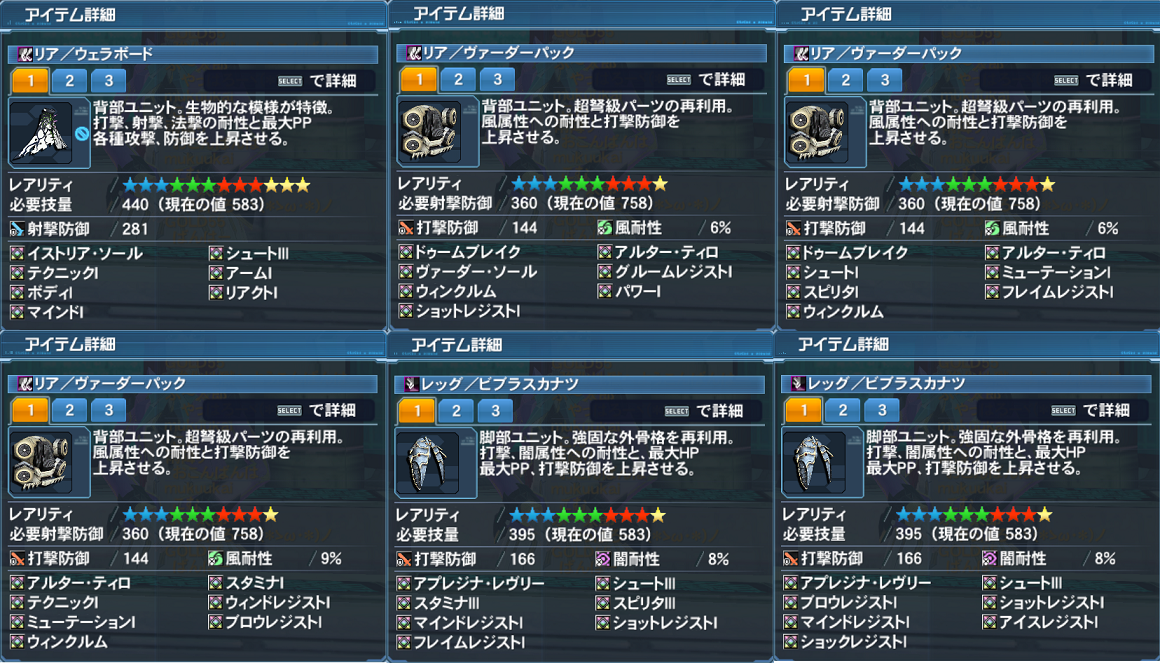
Task: Click the パワーI ability icon
Action: pyautogui.click(x=604, y=292)
